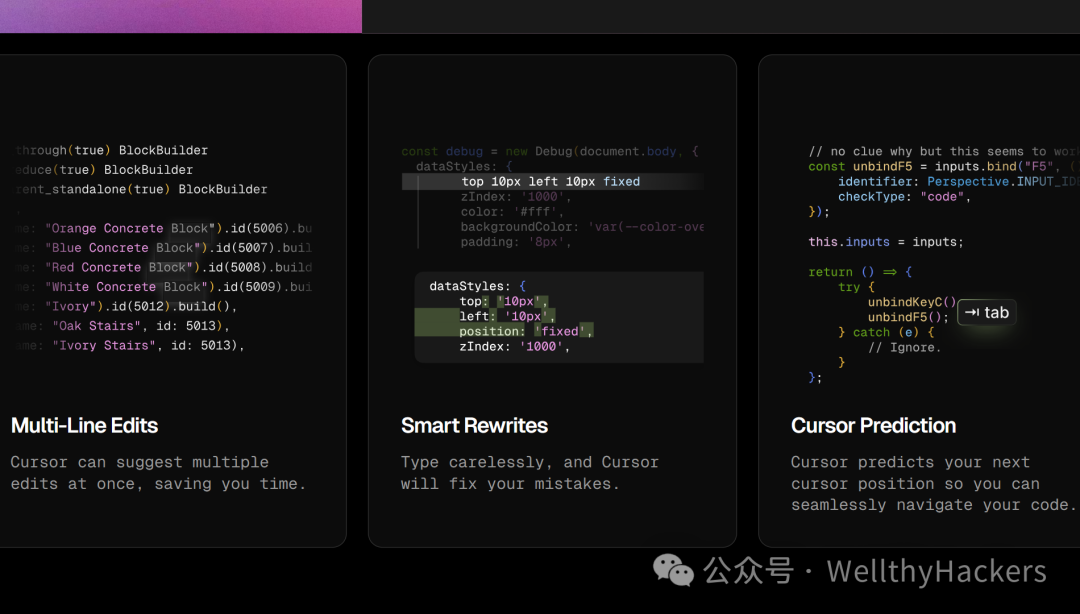Click the '// no clue why but this seems' comment
Screen dimensions: 1080x614
coord(944,152)
